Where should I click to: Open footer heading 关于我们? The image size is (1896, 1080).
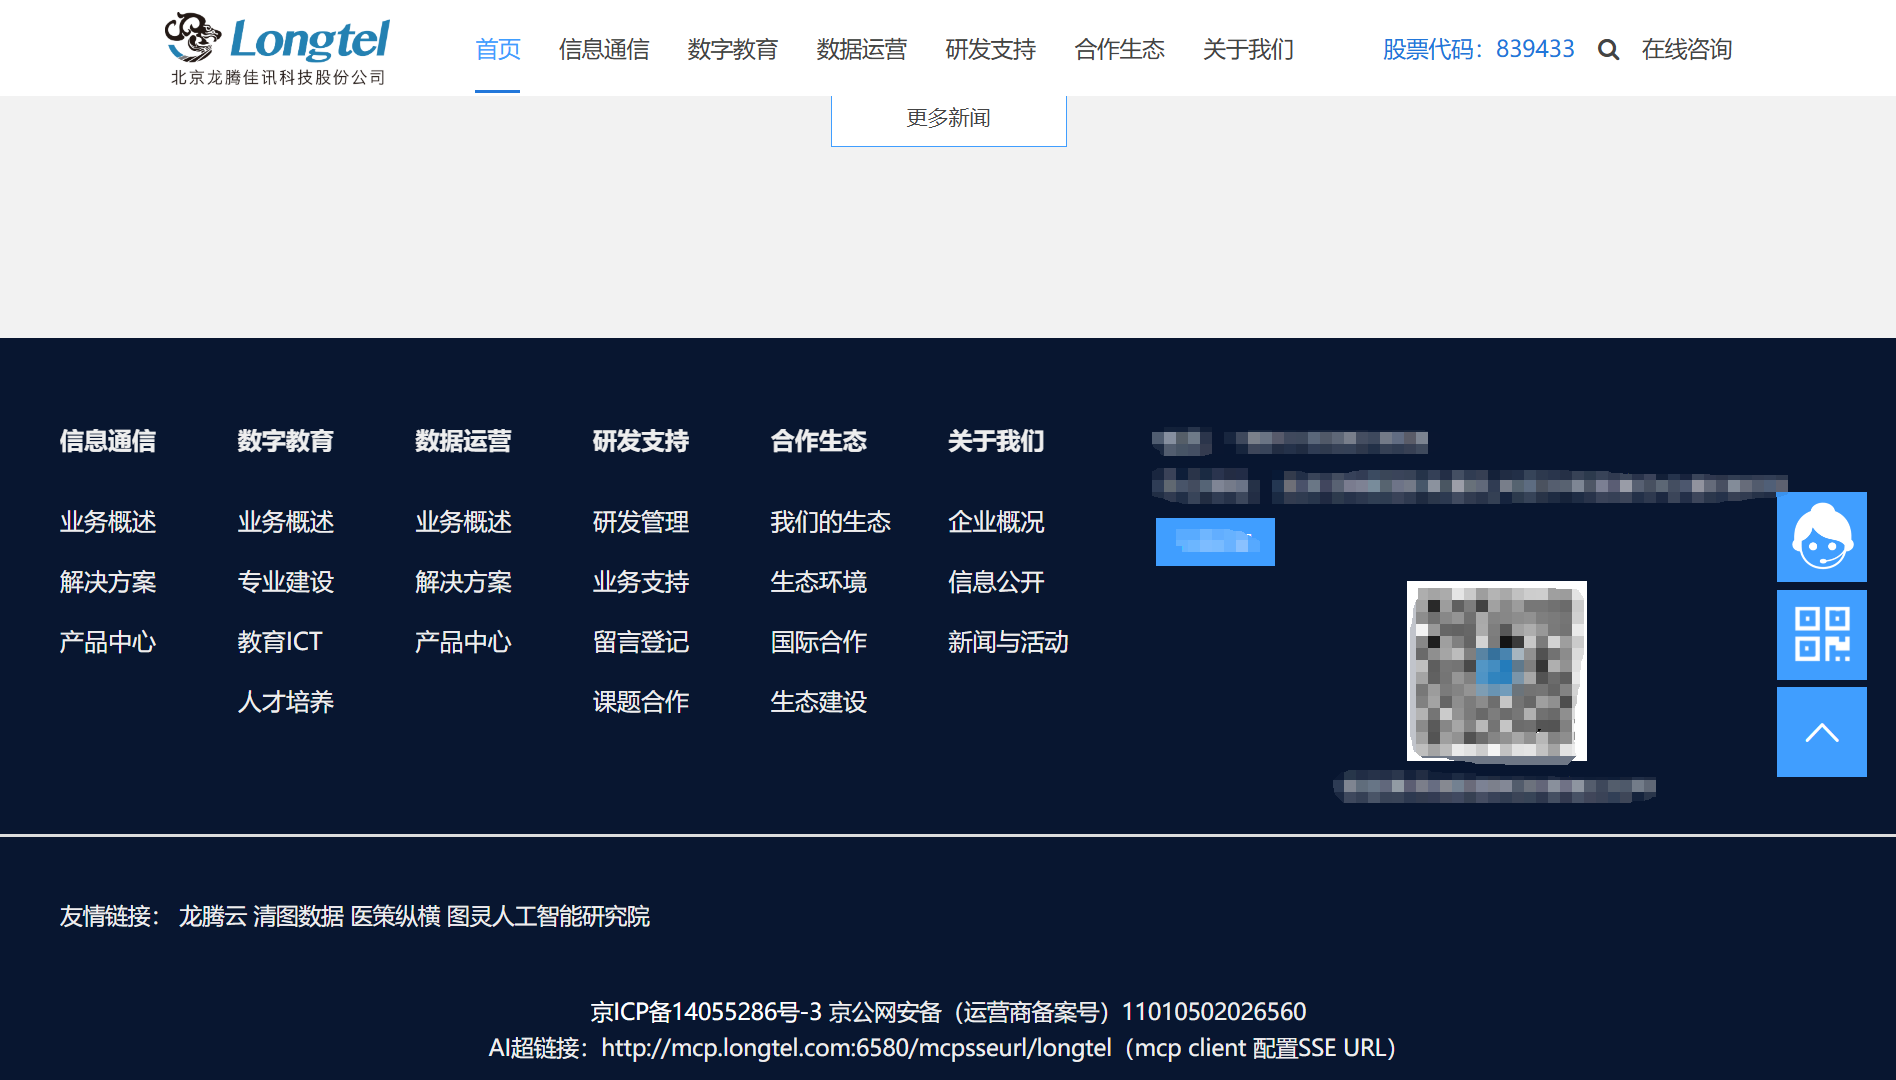pos(997,441)
